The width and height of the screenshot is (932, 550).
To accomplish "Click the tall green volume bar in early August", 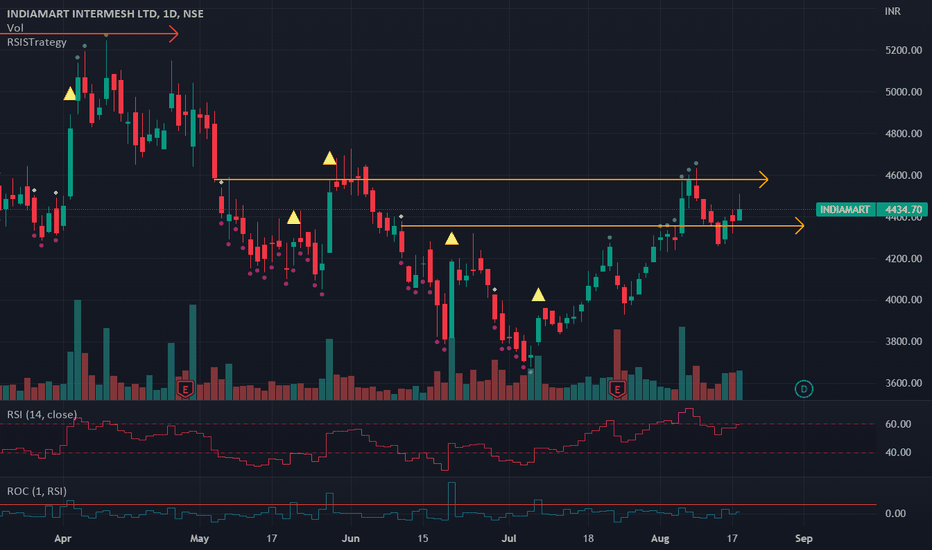I will coord(682,363).
